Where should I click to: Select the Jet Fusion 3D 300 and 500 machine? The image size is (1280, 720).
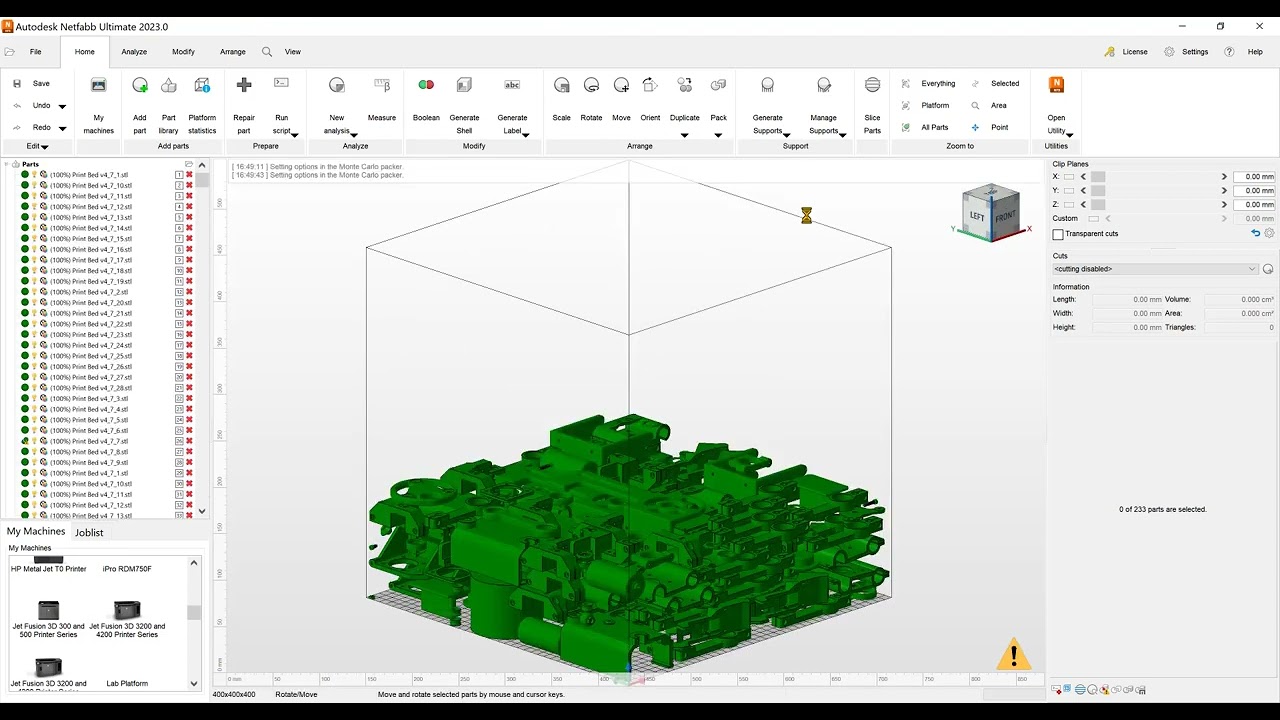(48, 619)
